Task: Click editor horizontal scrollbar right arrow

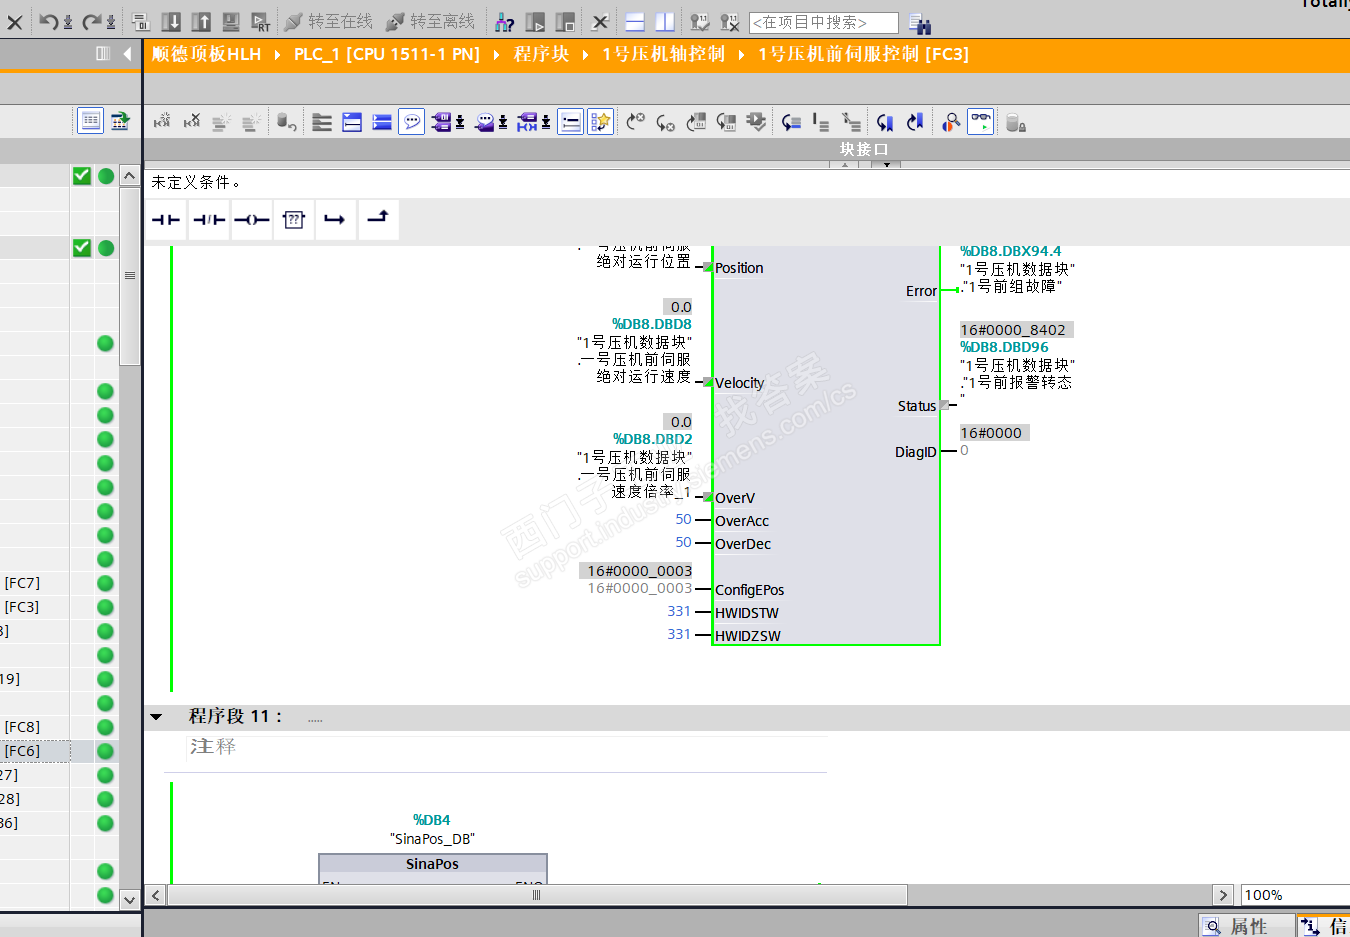Action: (x=1222, y=895)
